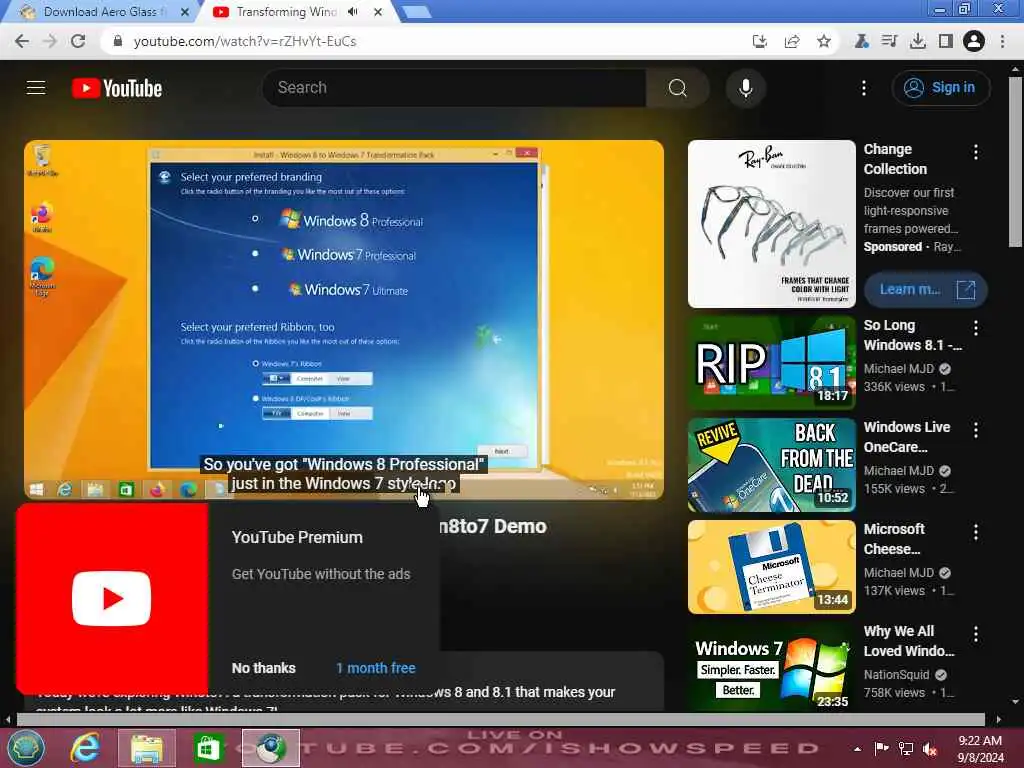Click NationSquid channel name
Screen dimensions: 1024x768
point(896,675)
